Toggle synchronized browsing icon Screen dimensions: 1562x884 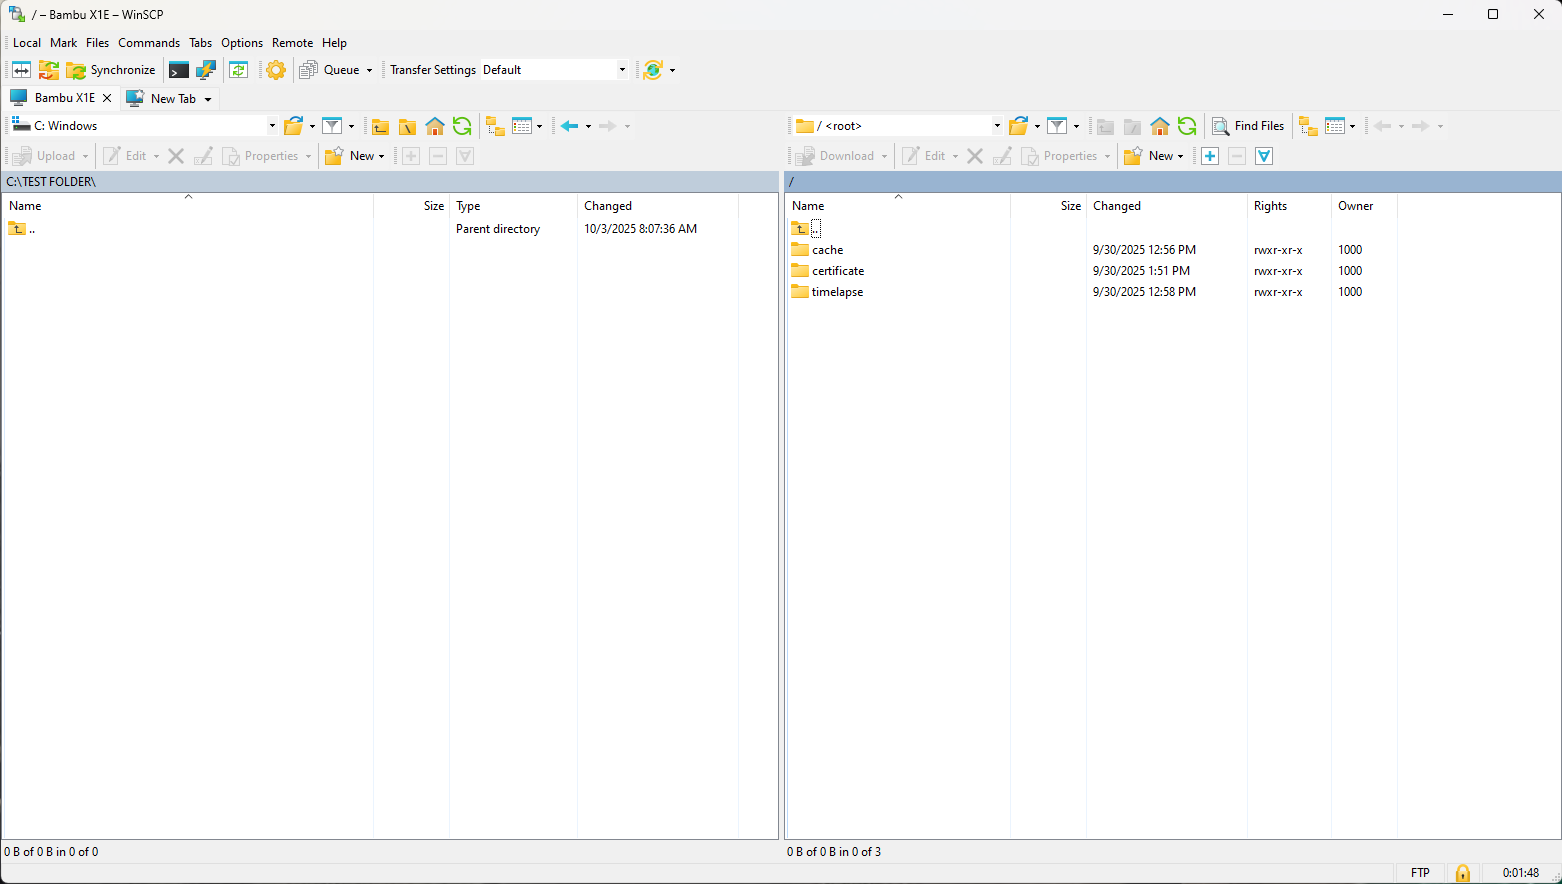(238, 70)
